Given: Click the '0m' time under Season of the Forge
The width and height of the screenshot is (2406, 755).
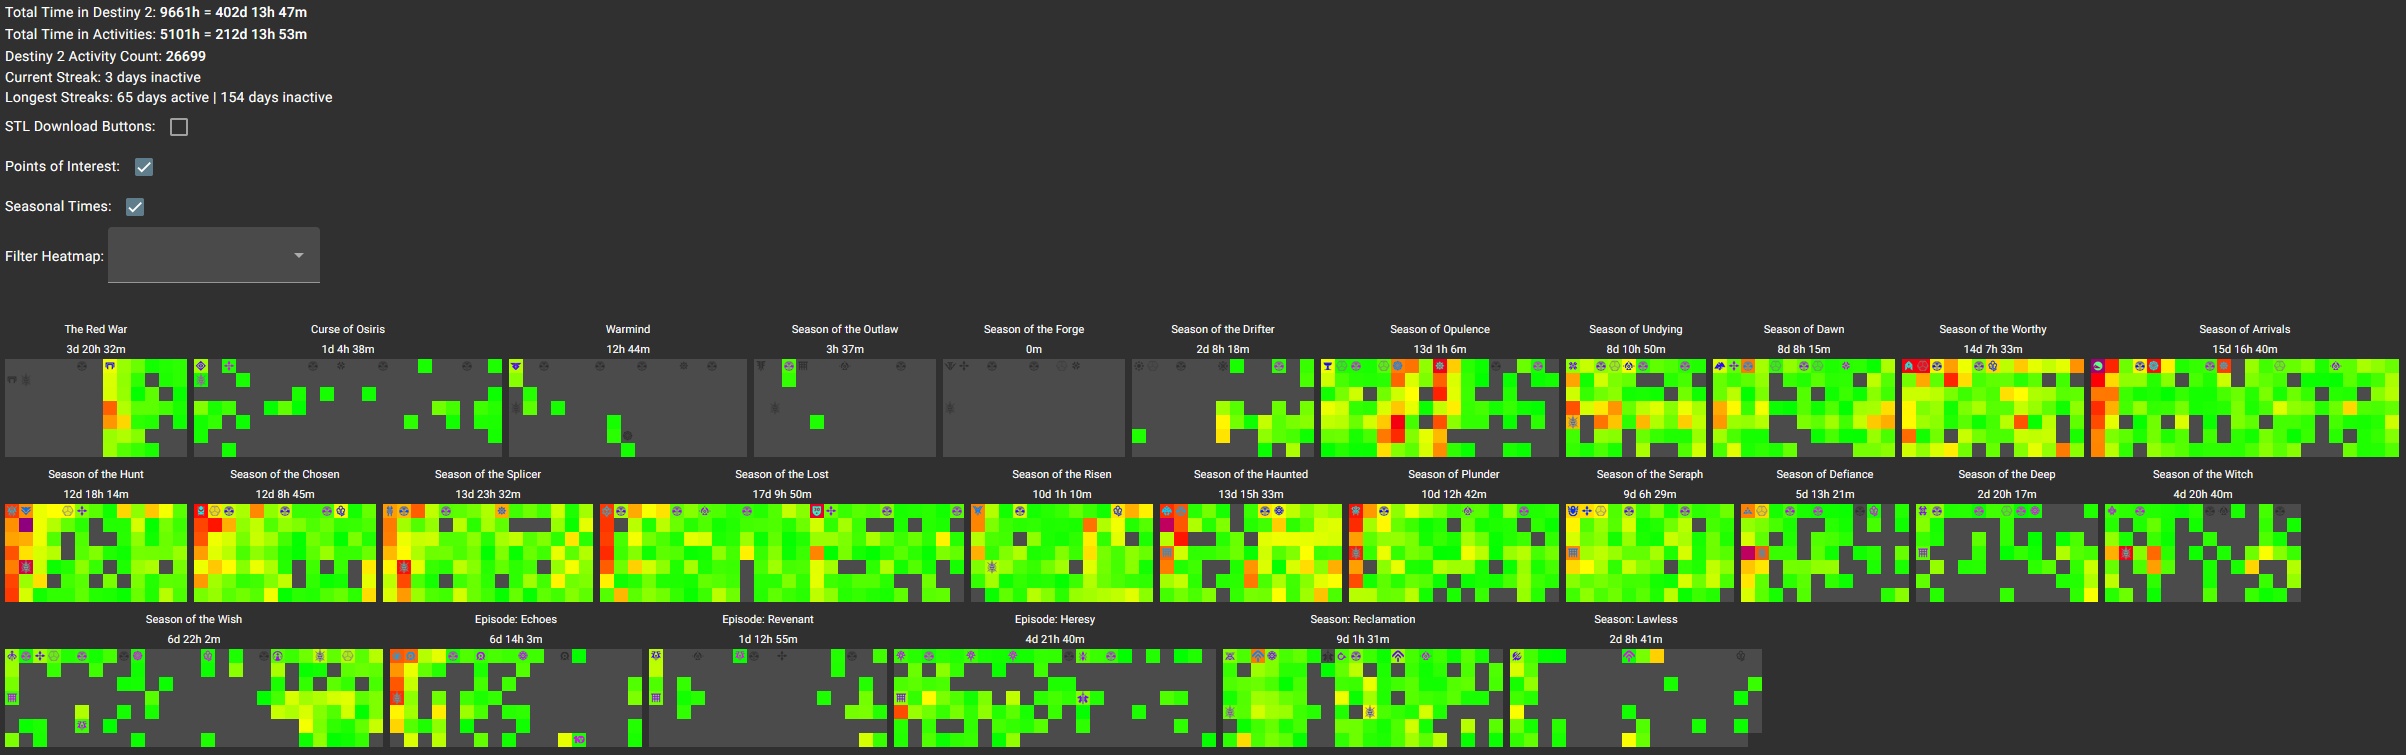Looking at the screenshot, I should [1034, 349].
